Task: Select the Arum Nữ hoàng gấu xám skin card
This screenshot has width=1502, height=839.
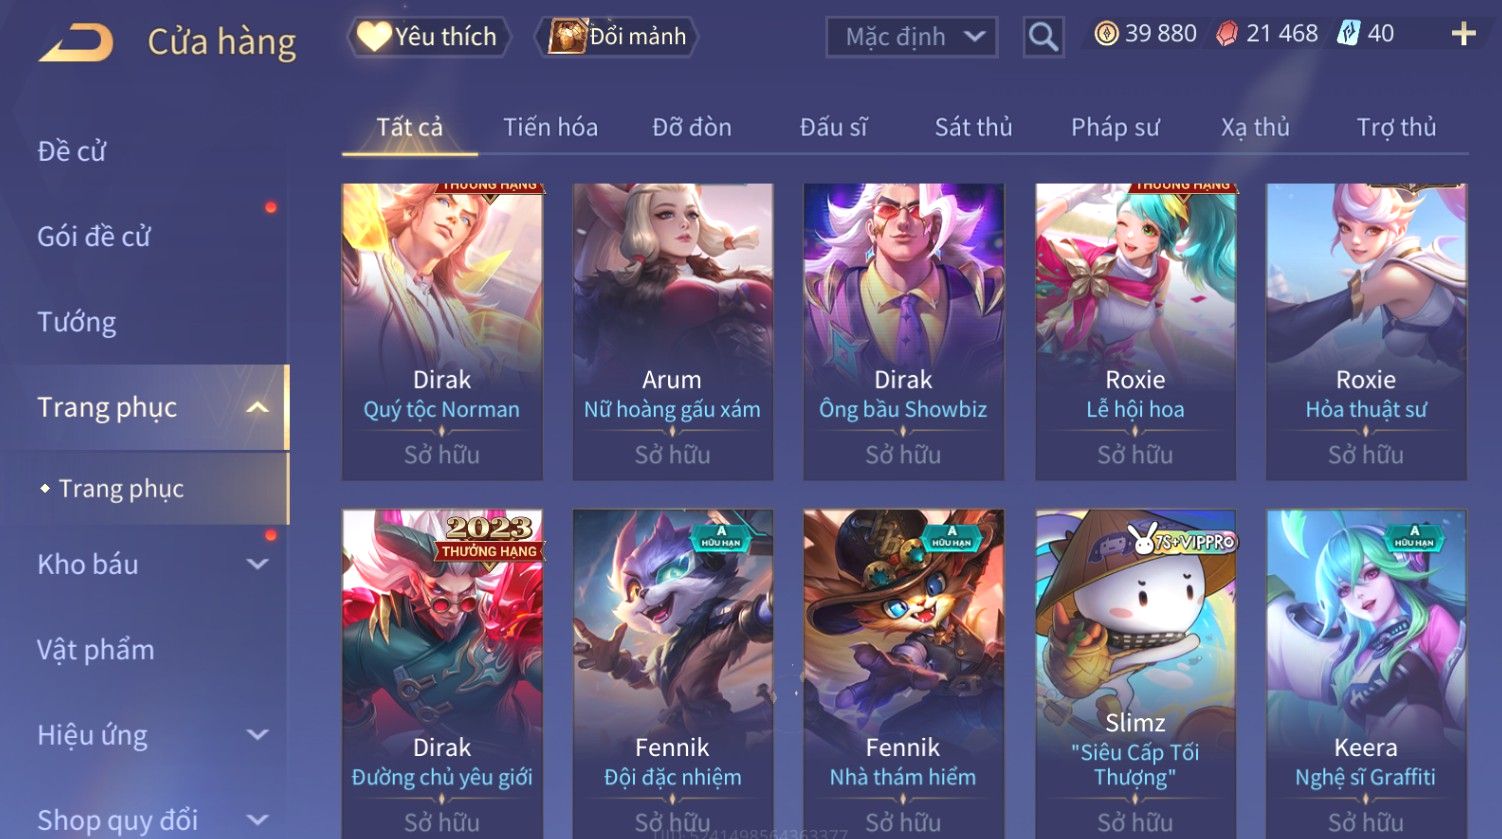Action: [x=672, y=331]
